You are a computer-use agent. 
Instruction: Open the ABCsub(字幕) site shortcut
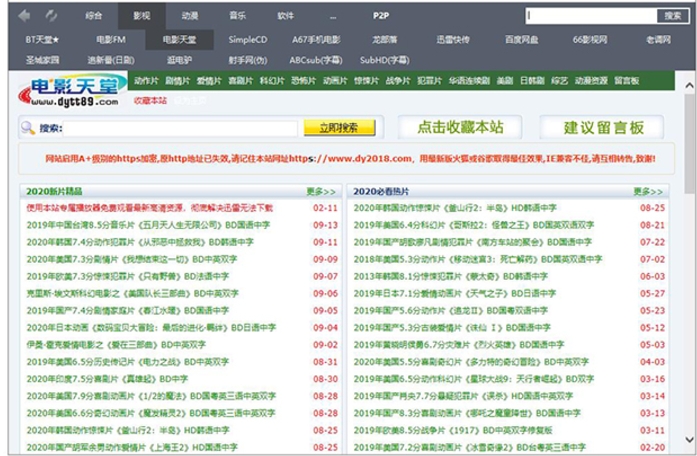point(316,60)
